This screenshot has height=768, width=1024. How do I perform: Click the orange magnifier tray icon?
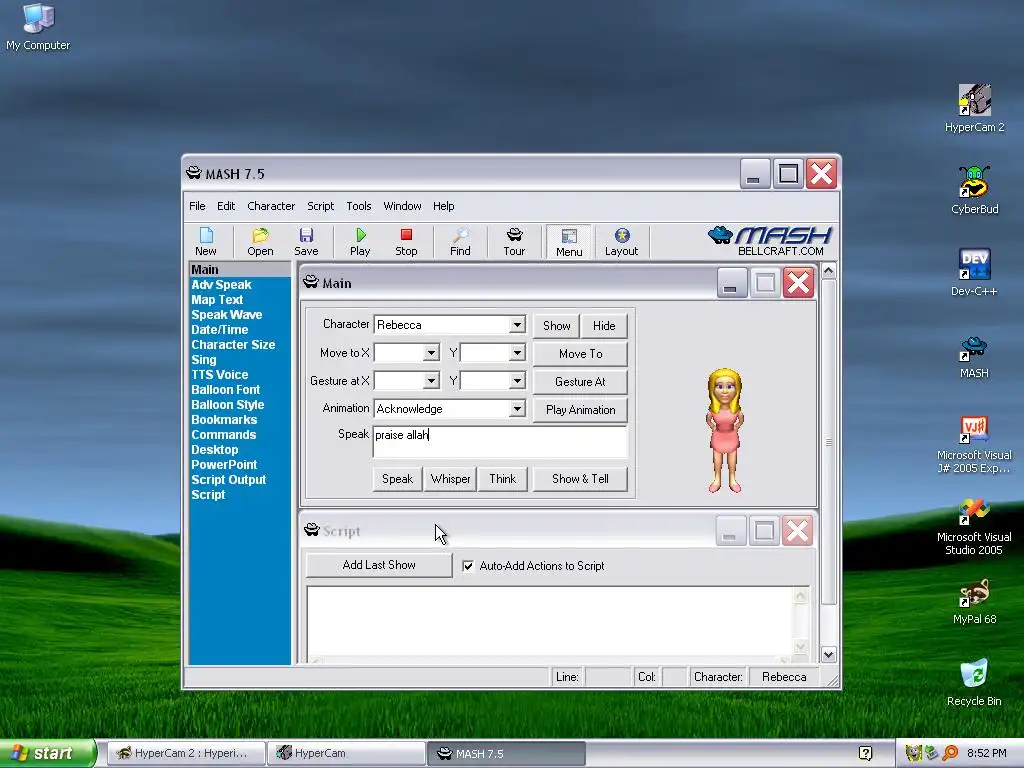click(950, 753)
